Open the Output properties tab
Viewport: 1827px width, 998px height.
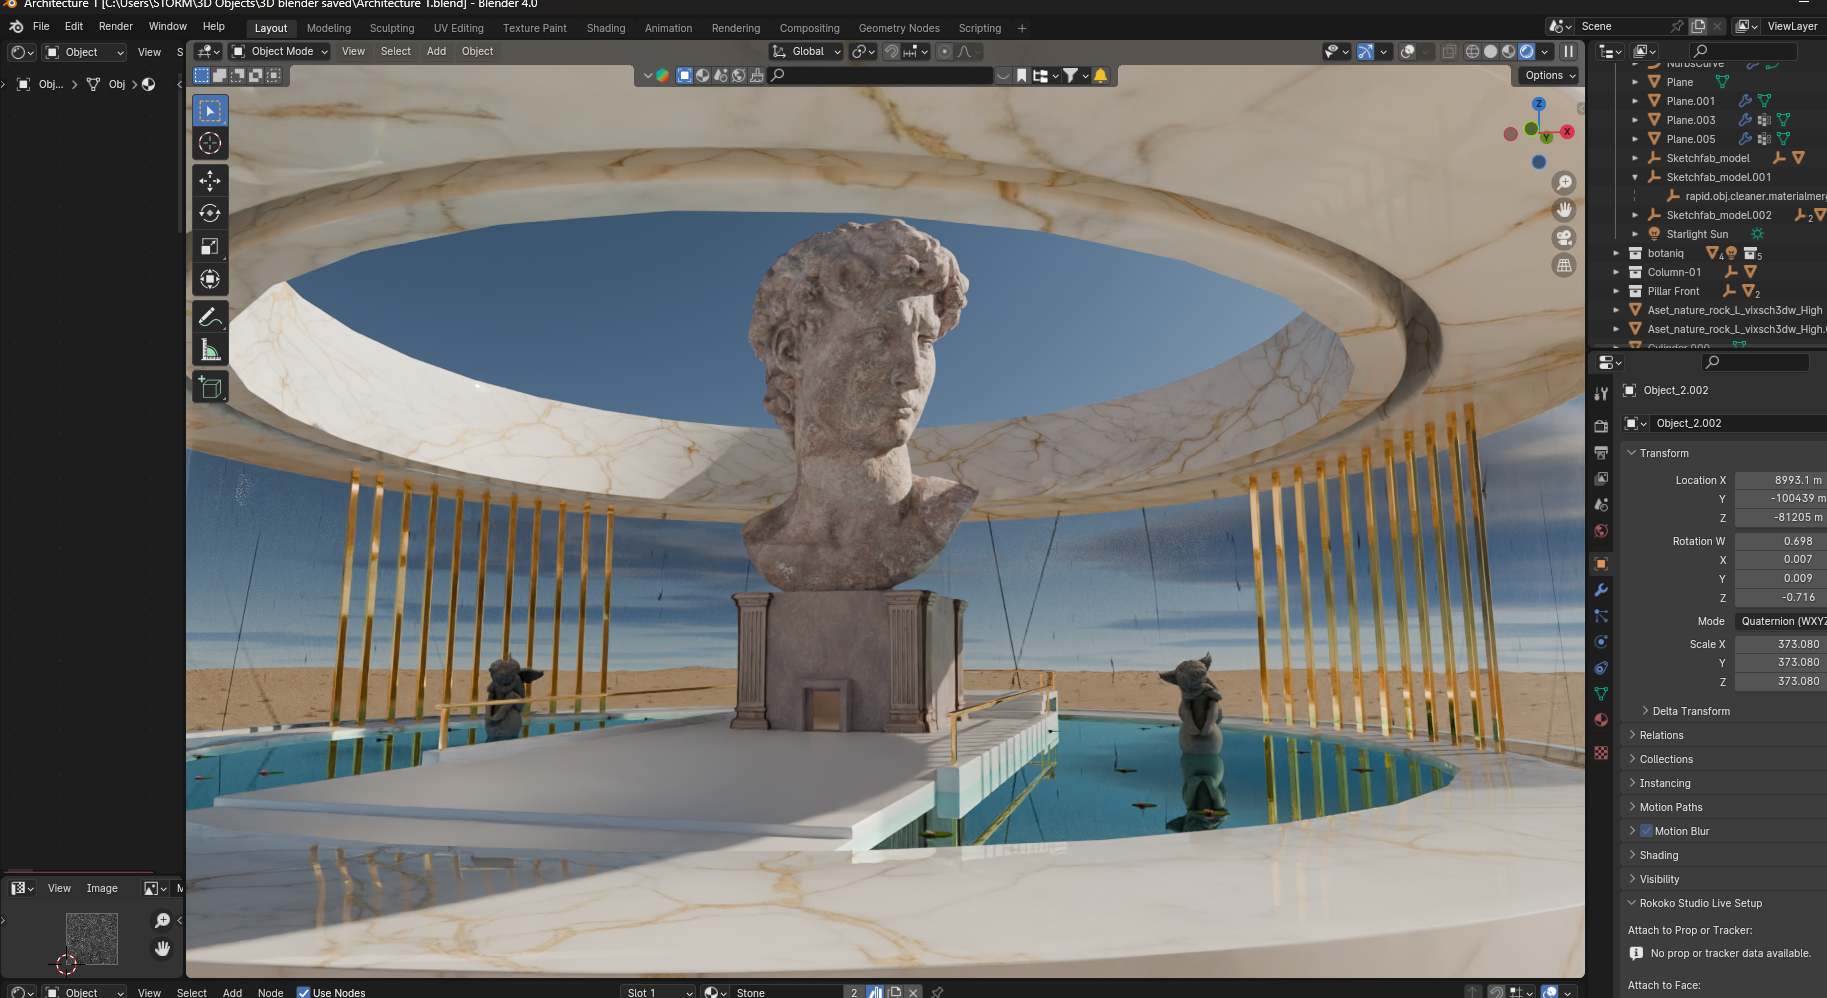click(x=1601, y=453)
